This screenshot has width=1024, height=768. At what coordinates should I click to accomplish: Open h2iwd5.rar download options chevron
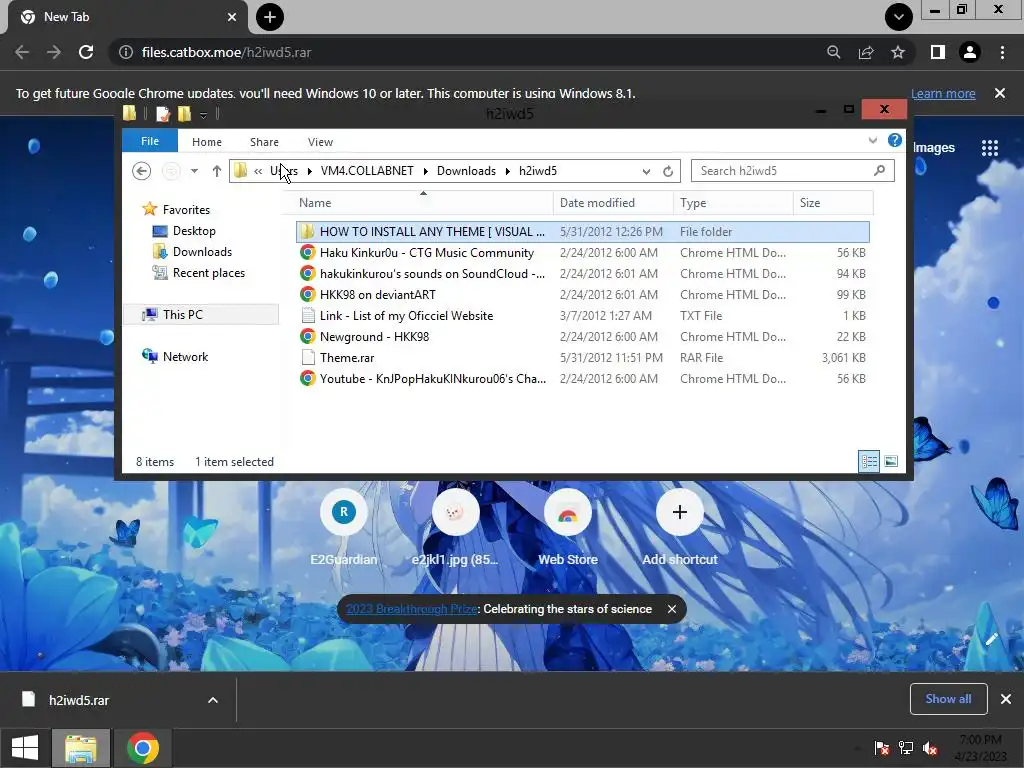point(213,700)
